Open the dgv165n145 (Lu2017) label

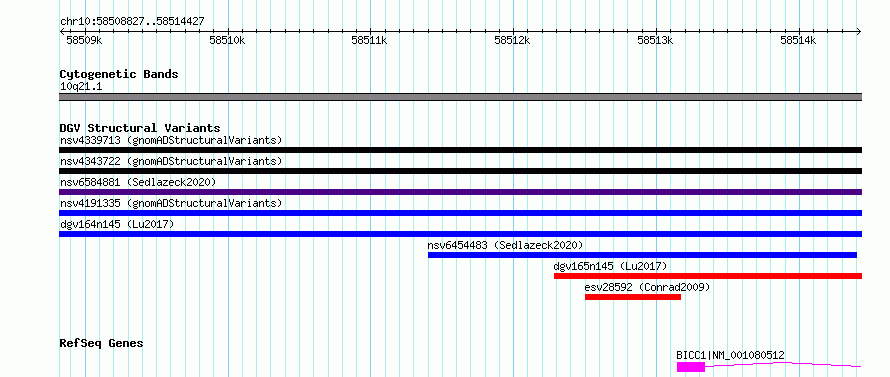point(610,266)
